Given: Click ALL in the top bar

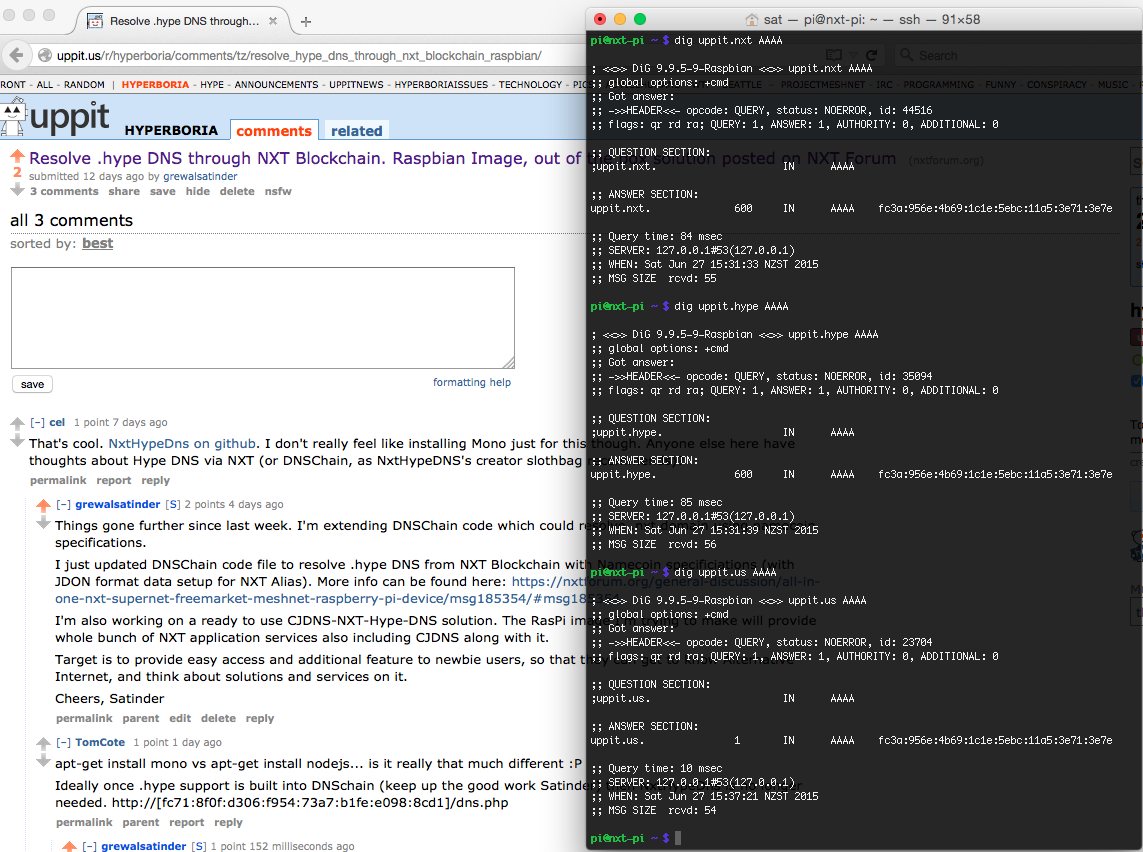Looking at the screenshot, I should [44, 85].
